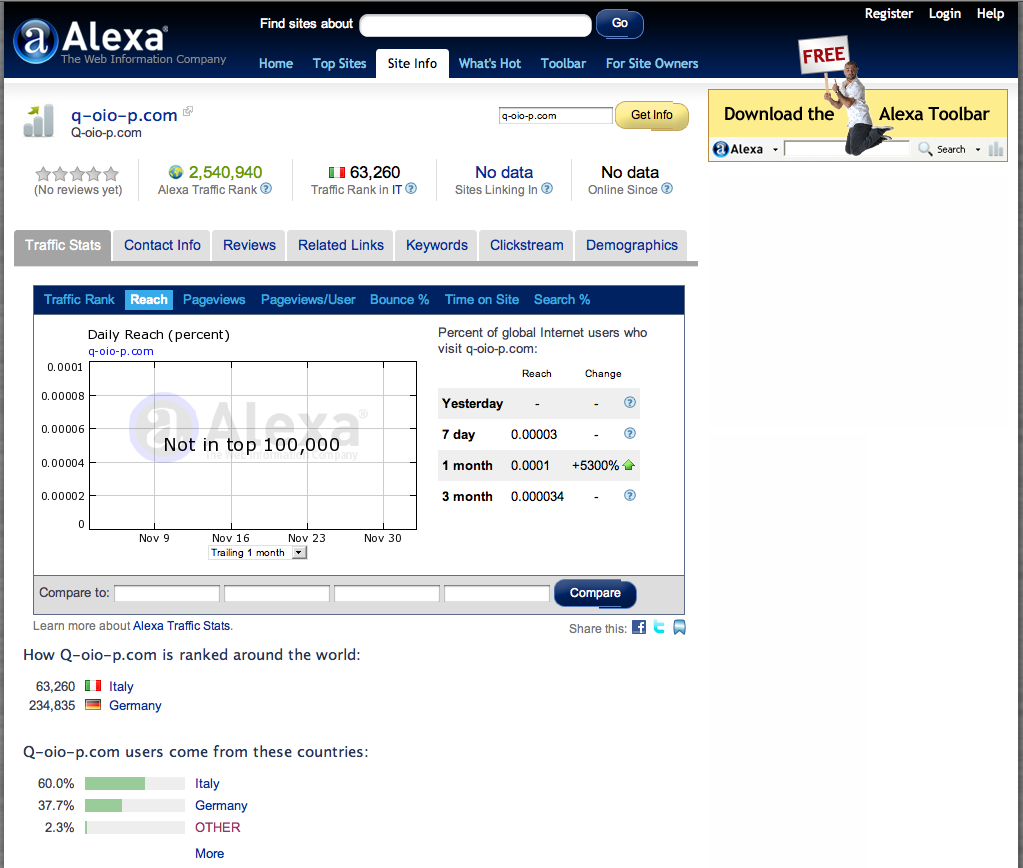1023x868 pixels.
Task: Share this page on Facebook
Action: point(639,627)
